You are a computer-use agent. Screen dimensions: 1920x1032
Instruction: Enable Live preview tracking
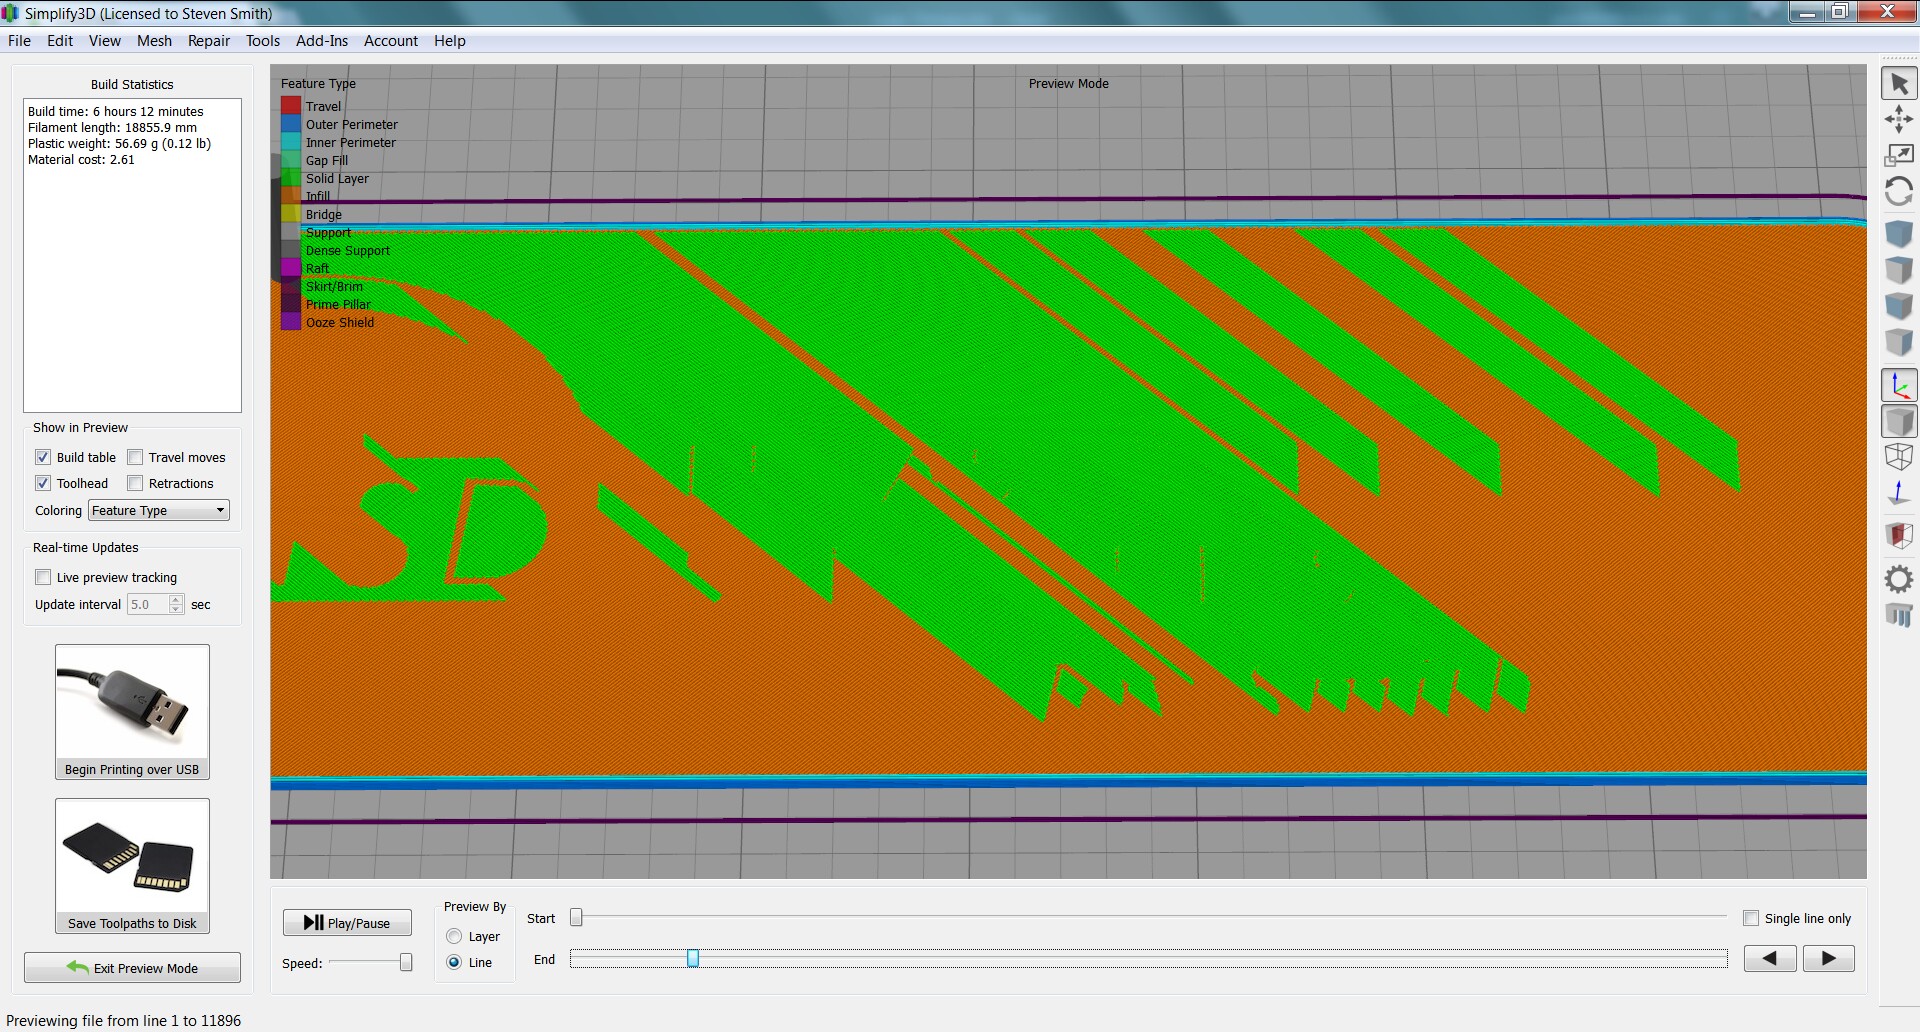(x=43, y=577)
